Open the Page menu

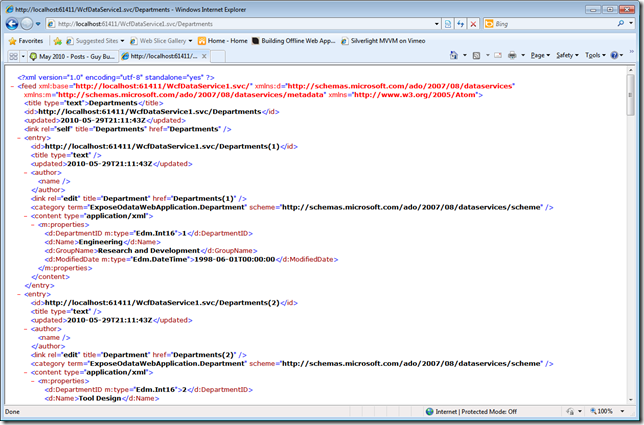click(540, 55)
